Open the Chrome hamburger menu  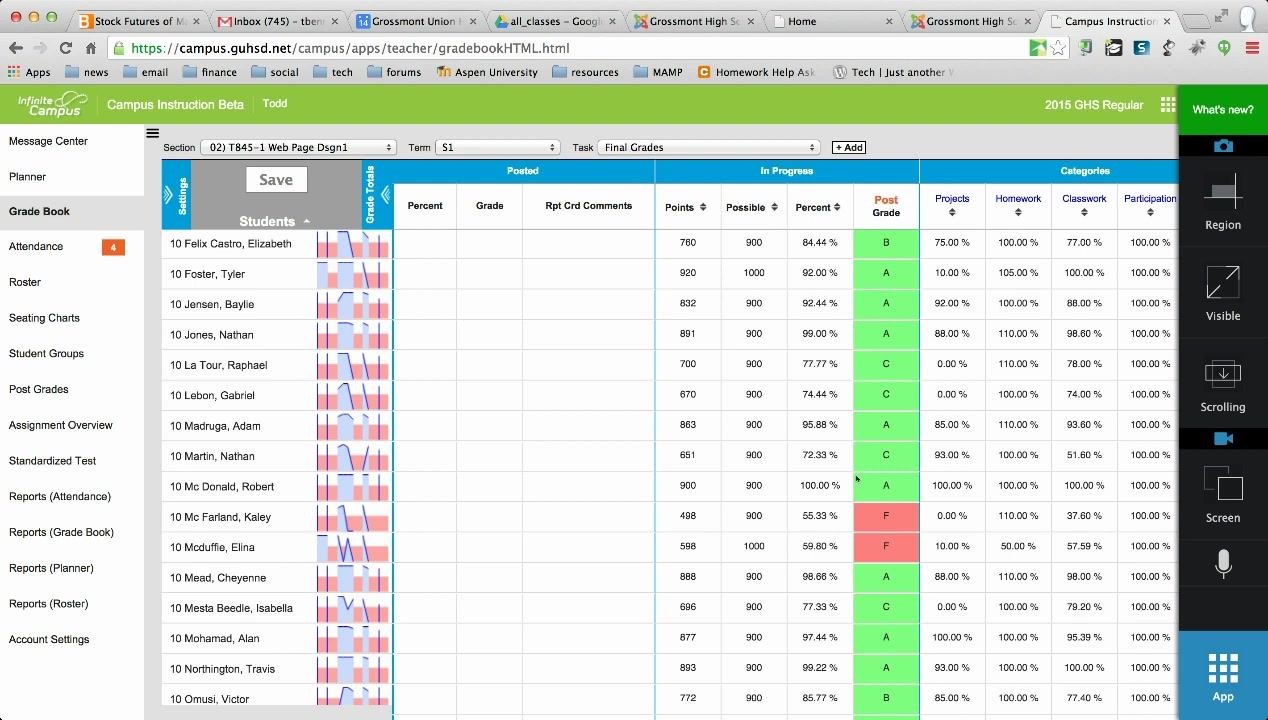tap(1252, 48)
